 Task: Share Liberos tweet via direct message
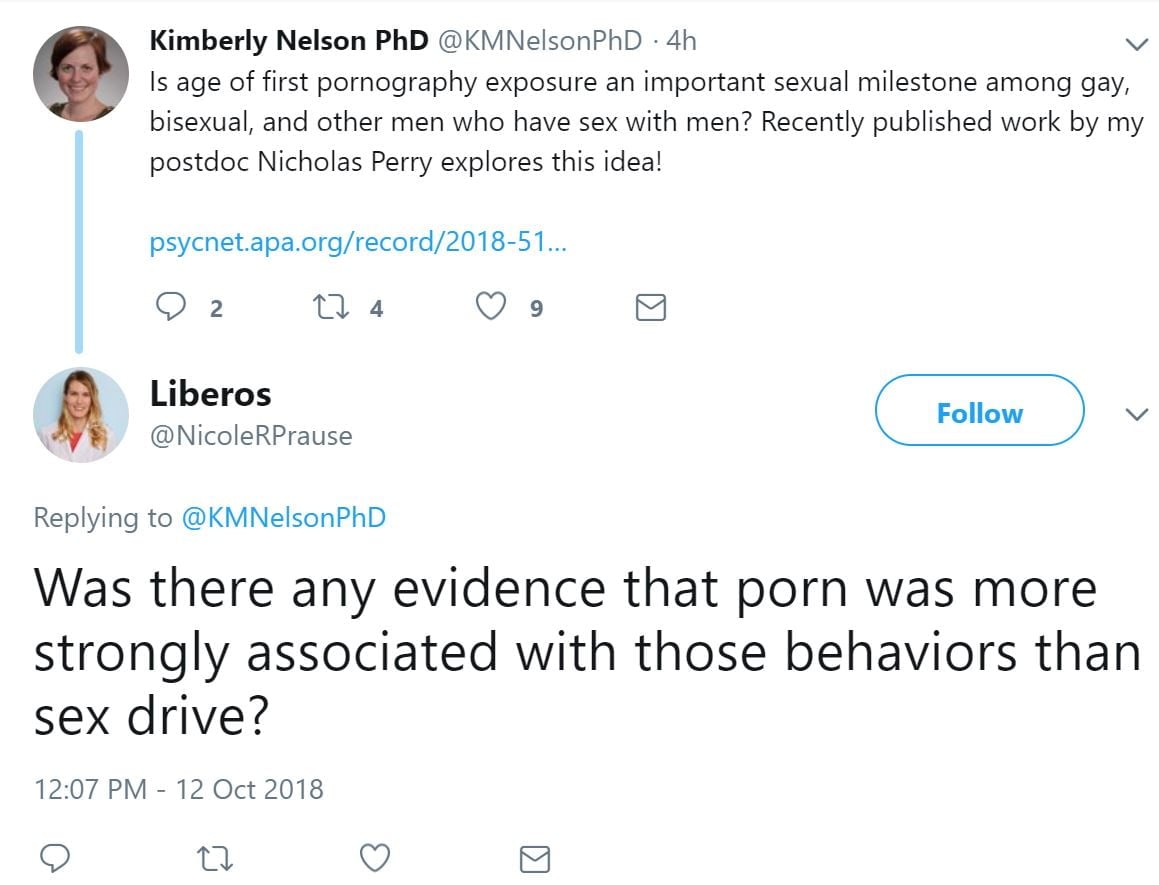tap(535, 858)
